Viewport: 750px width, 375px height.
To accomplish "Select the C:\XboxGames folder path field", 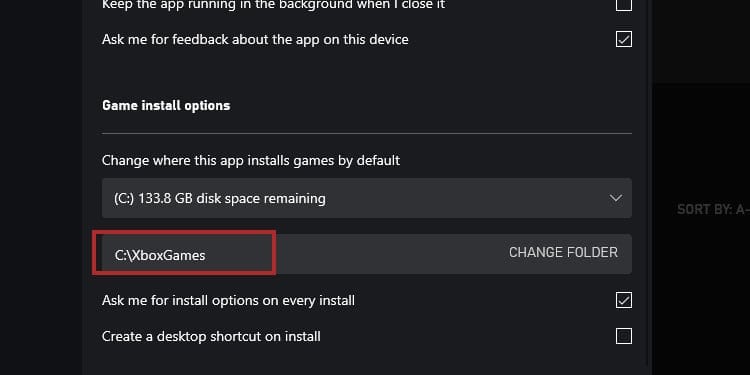I will 184,254.
